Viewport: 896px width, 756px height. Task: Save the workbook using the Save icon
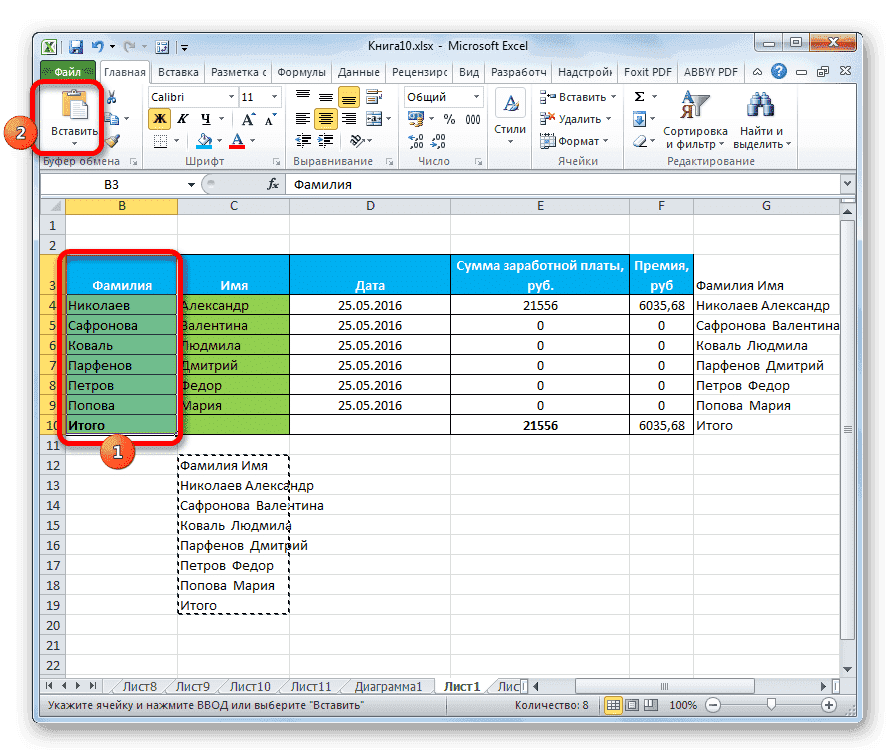(x=75, y=46)
